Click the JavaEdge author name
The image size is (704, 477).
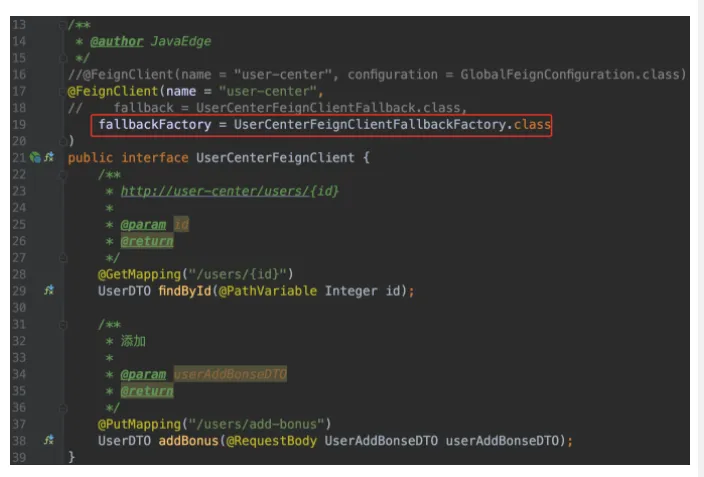click(x=180, y=42)
